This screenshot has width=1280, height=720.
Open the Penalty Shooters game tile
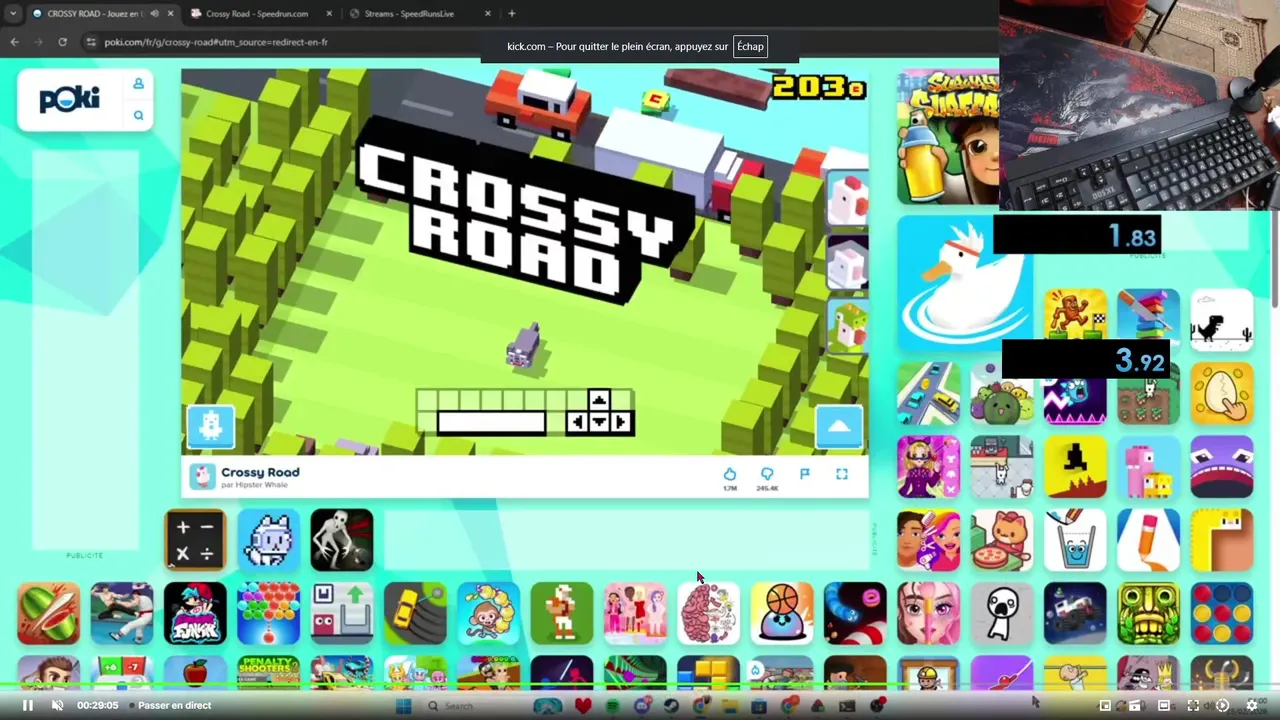point(268,672)
